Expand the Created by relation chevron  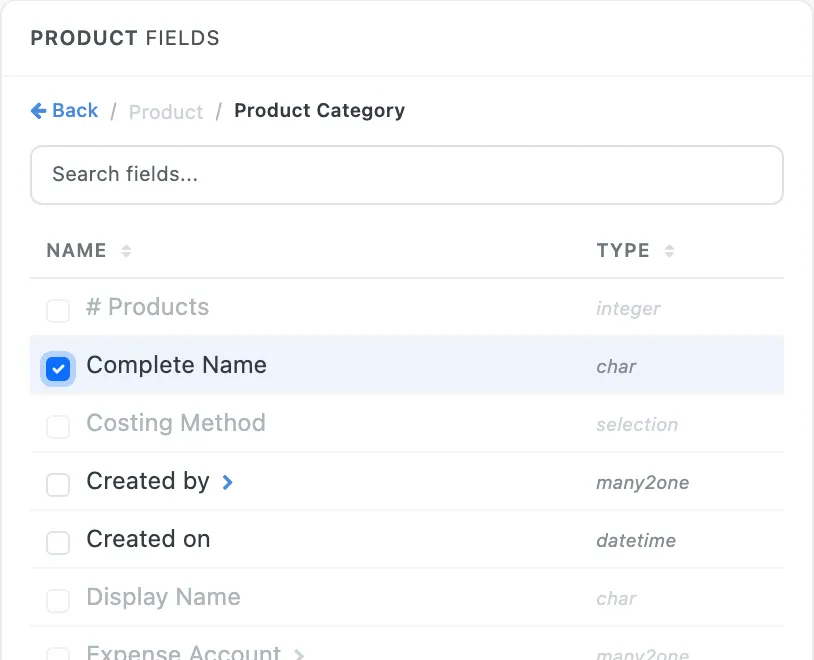(x=227, y=482)
